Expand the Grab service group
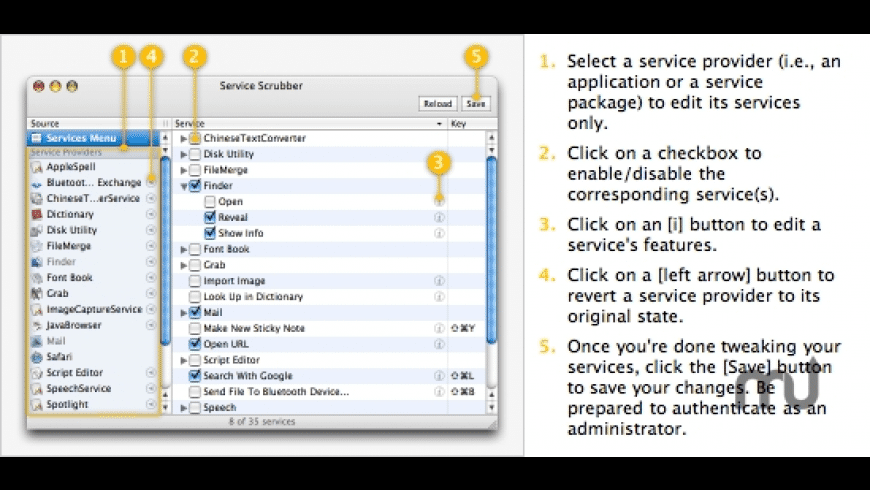870x490 pixels. coord(184,265)
